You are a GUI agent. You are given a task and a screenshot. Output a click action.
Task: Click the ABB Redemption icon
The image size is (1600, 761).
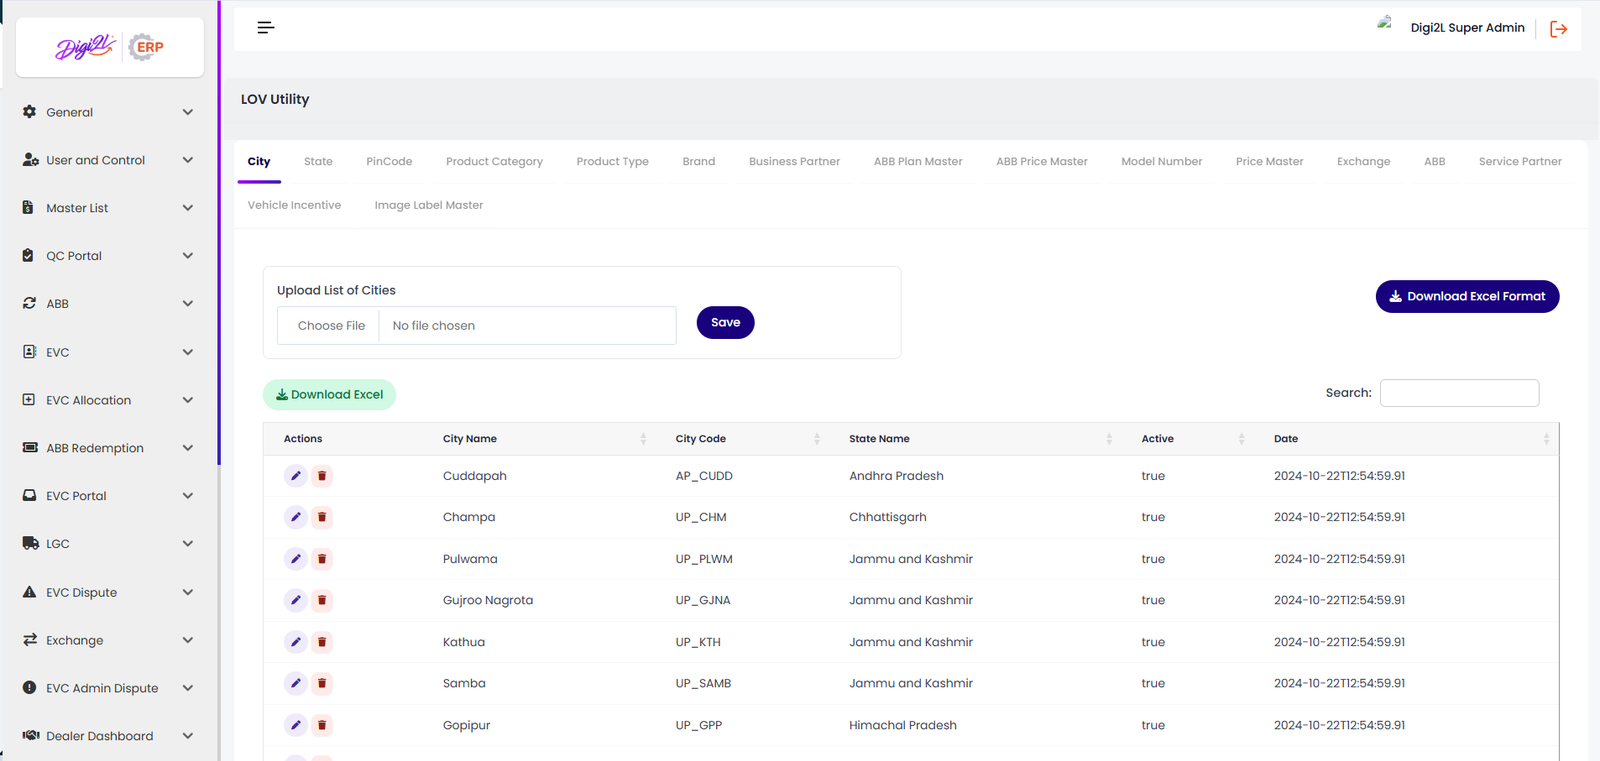(x=30, y=448)
